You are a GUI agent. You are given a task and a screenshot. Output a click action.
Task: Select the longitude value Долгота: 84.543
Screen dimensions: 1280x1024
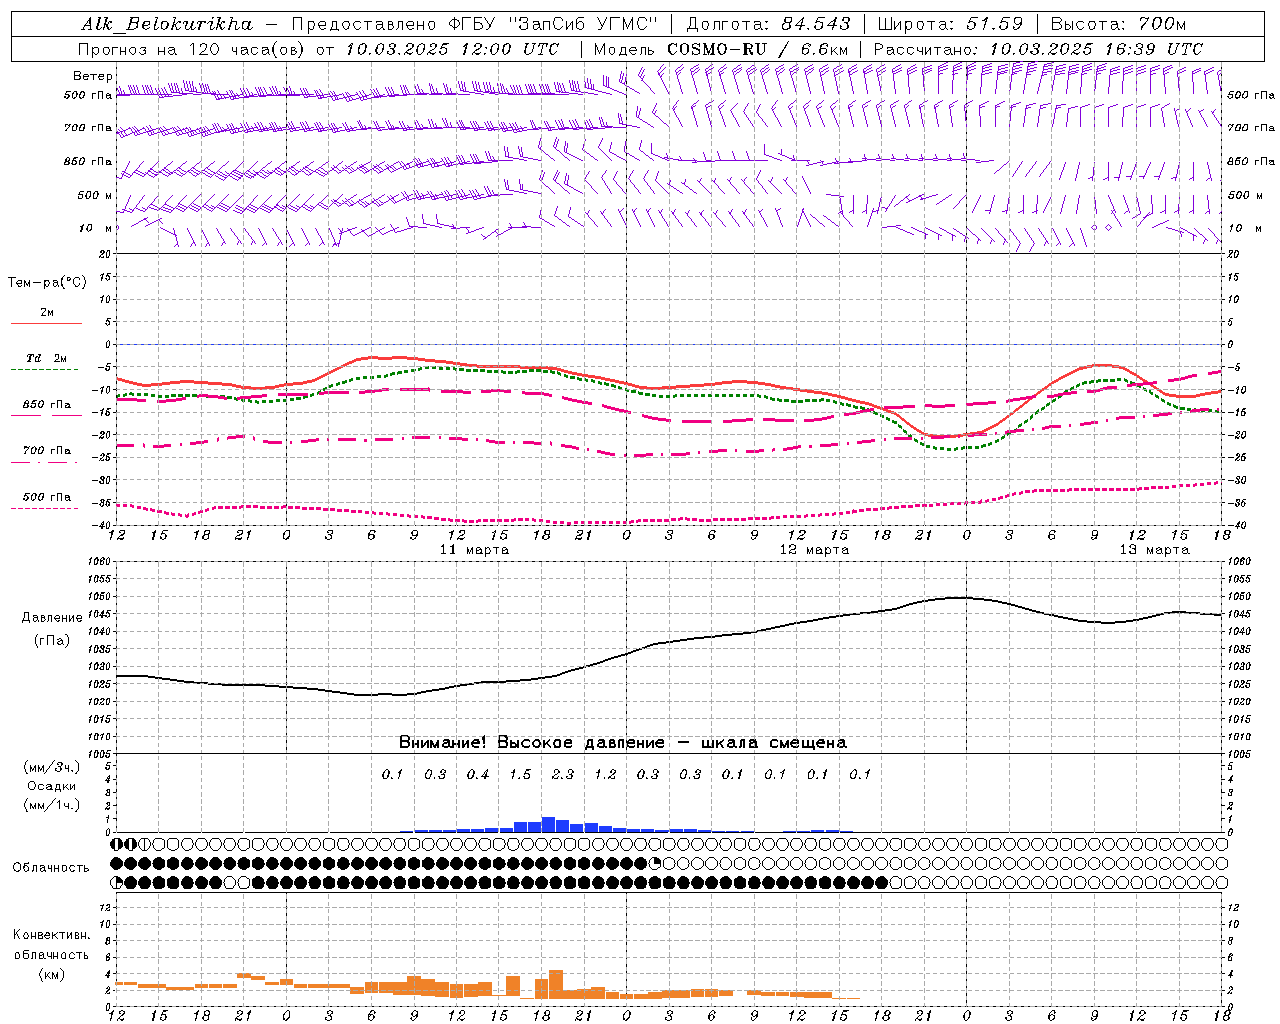pos(768,24)
